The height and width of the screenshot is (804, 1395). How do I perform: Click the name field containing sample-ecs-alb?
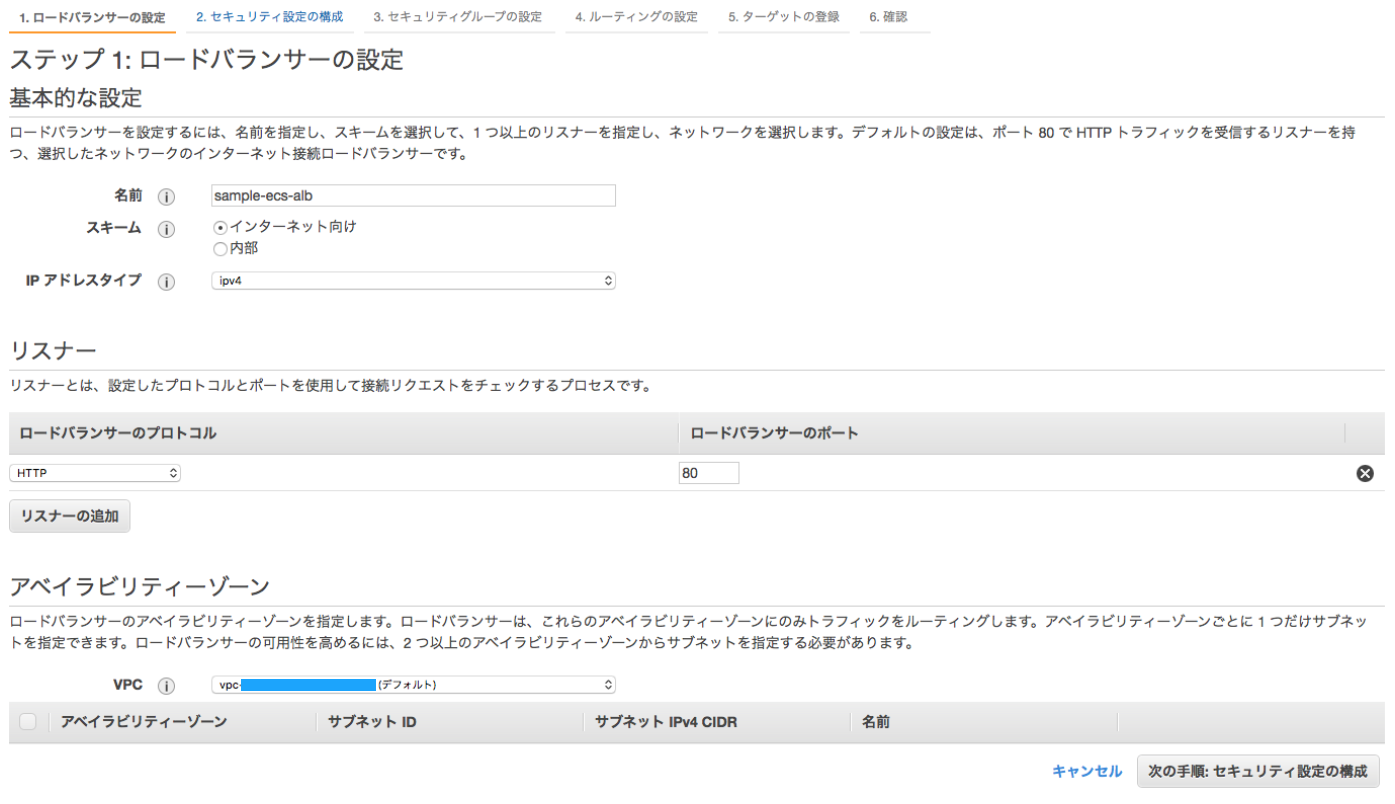coord(413,196)
